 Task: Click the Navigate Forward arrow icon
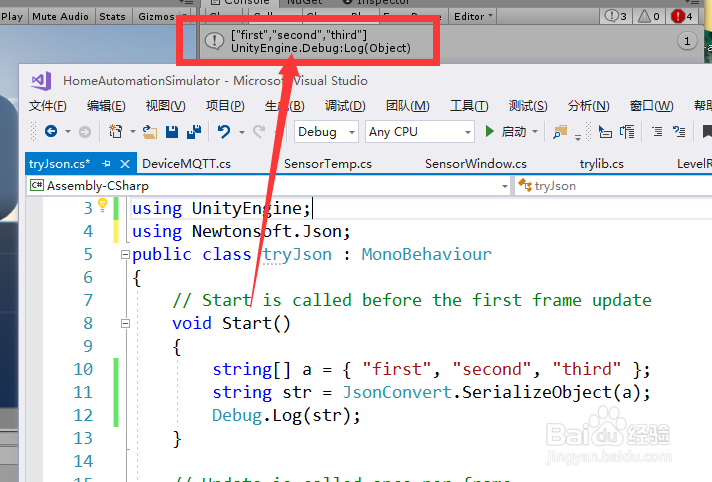[84, 132]
